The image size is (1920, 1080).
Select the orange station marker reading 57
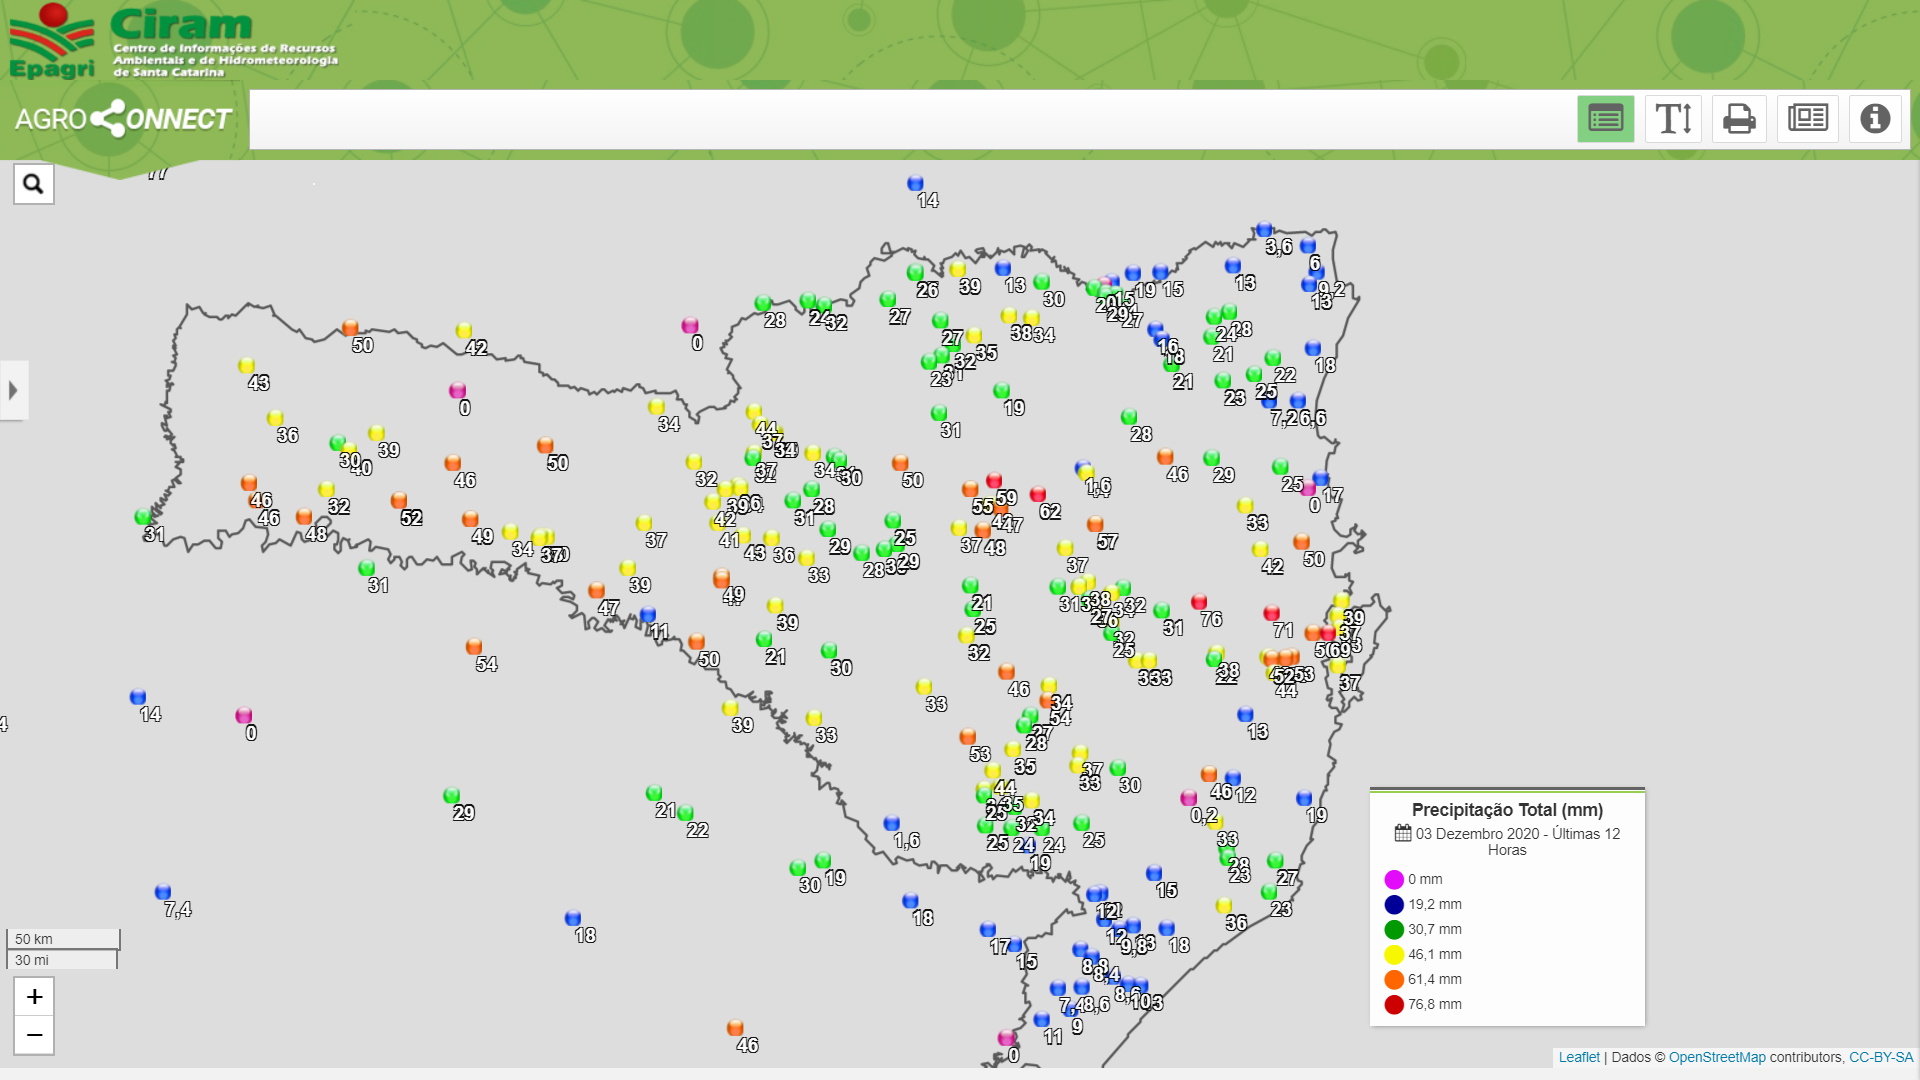tap(1095, 524)
